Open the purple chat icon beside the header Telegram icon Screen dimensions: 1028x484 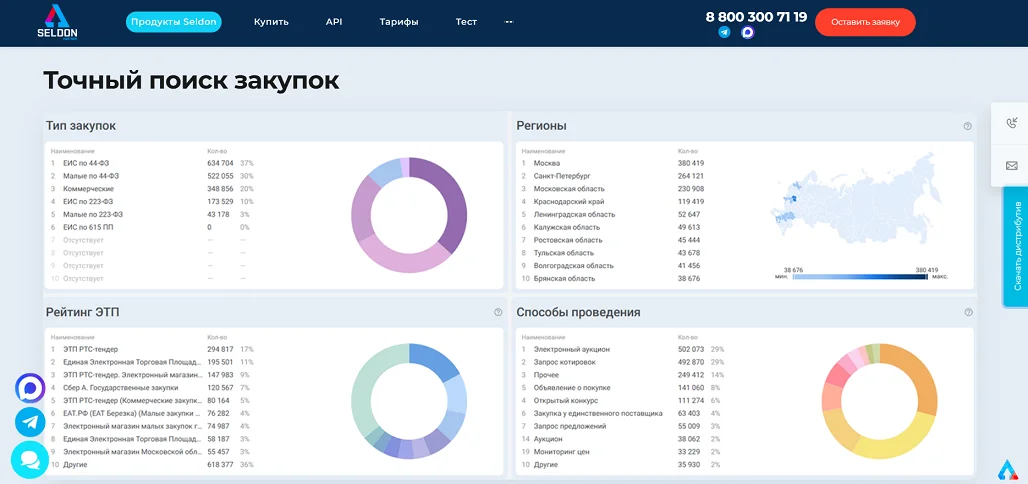[747, 32]
